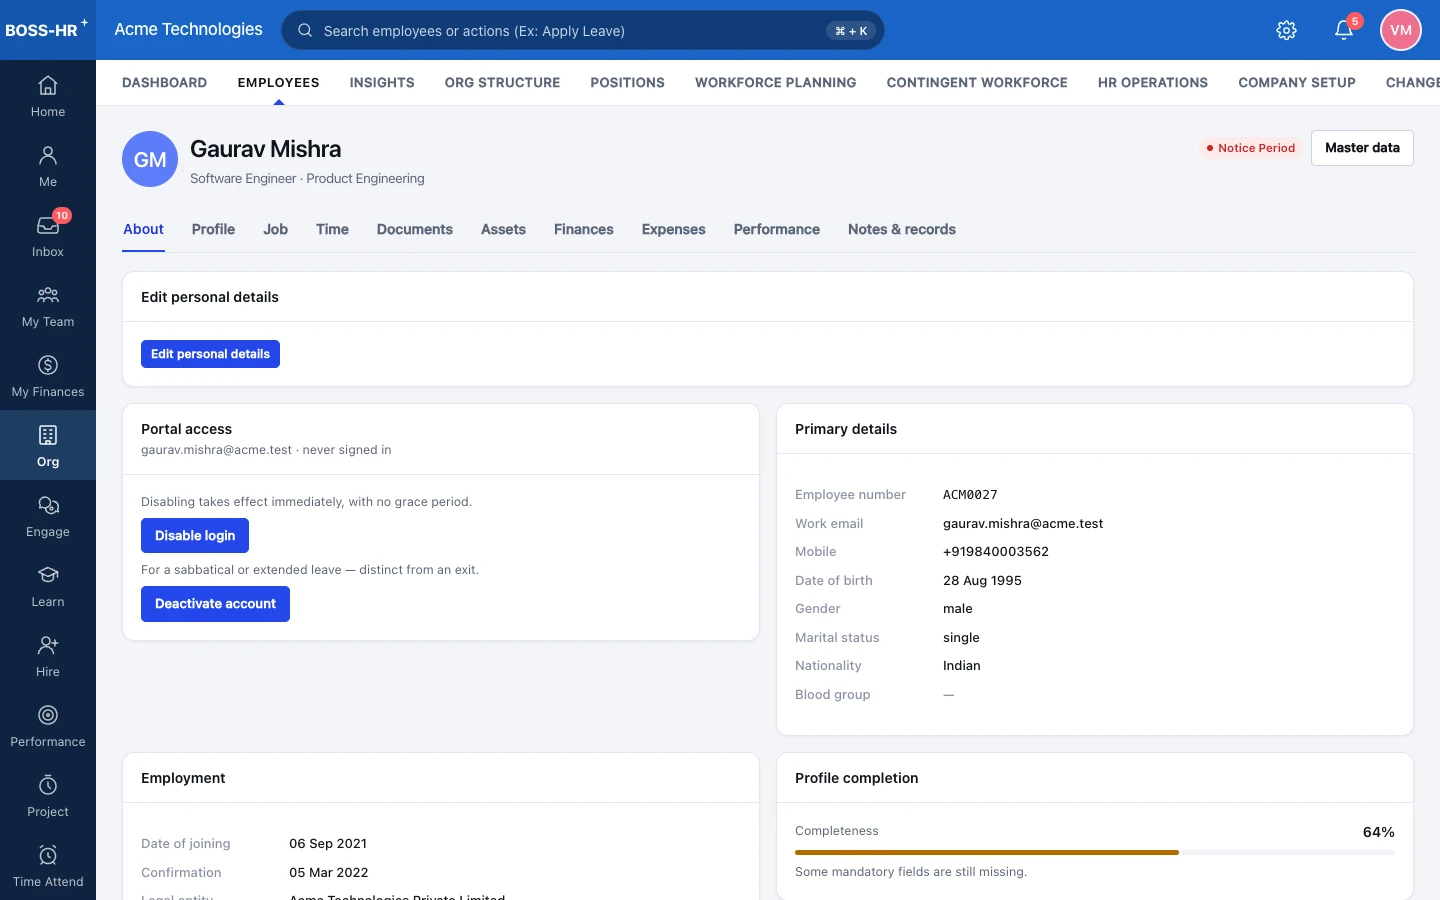View notifications bell icon

click(1344, 30)
